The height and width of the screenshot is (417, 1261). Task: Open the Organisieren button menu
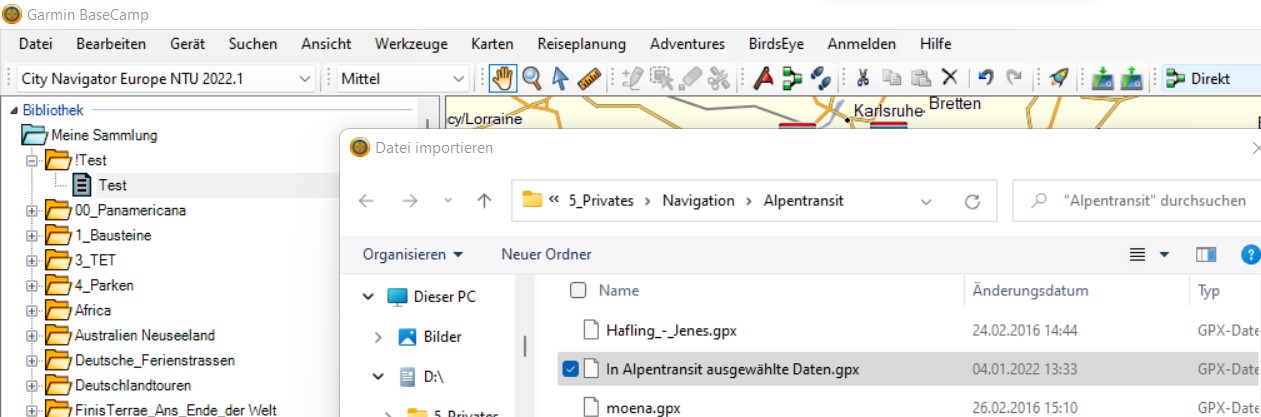(x=412, y=254)
